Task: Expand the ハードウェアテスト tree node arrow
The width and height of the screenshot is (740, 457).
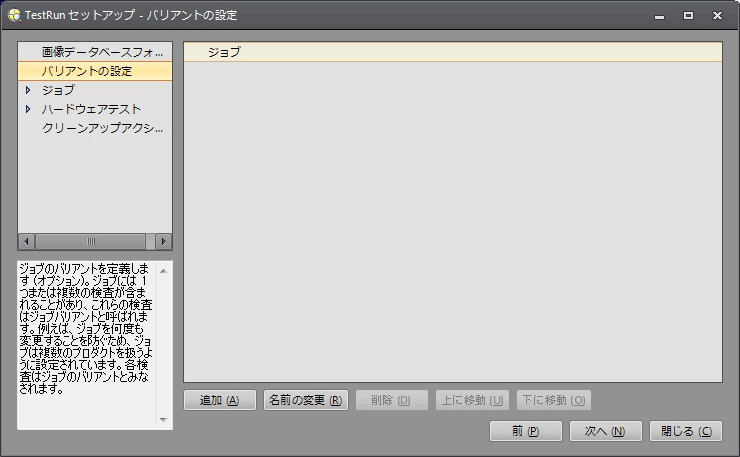Action: 28,109
